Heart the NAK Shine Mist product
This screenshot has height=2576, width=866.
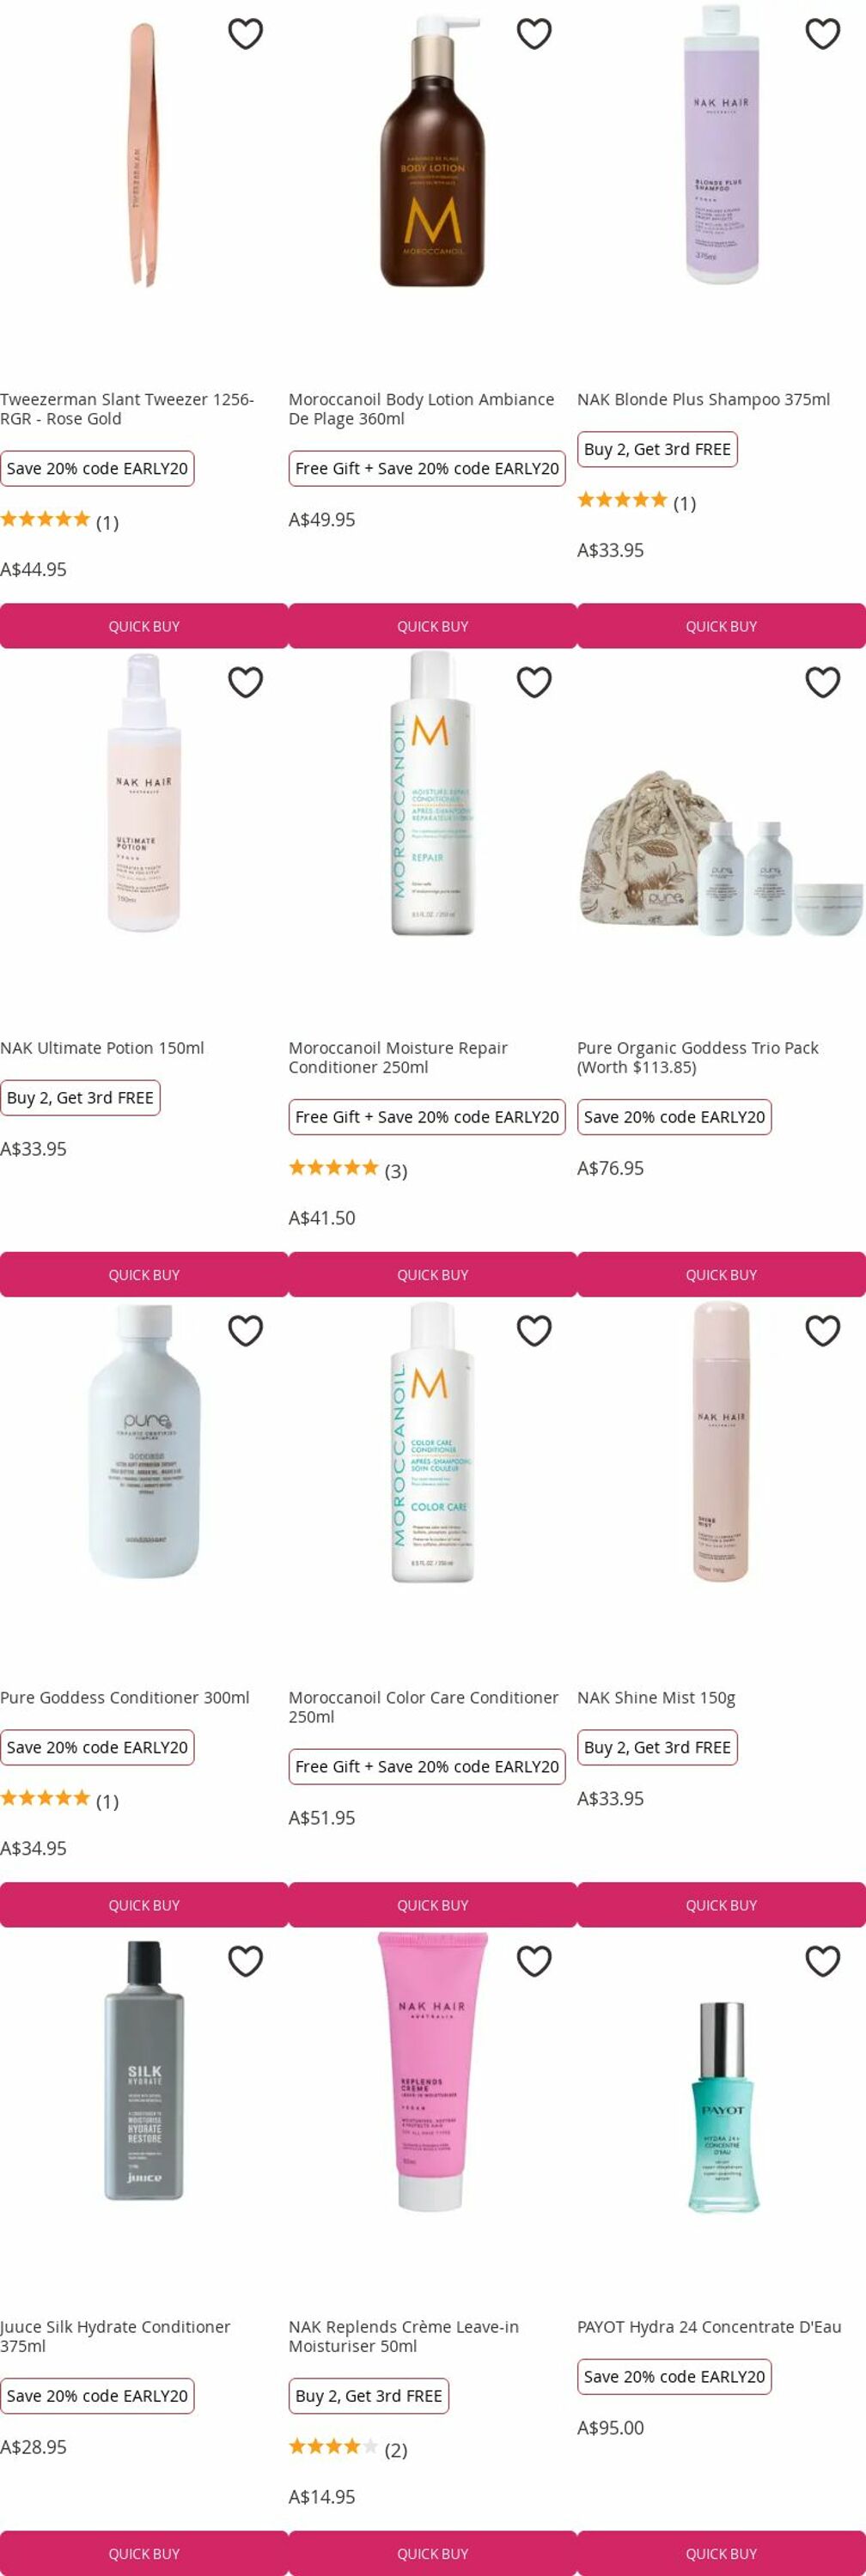point(823,1331)
